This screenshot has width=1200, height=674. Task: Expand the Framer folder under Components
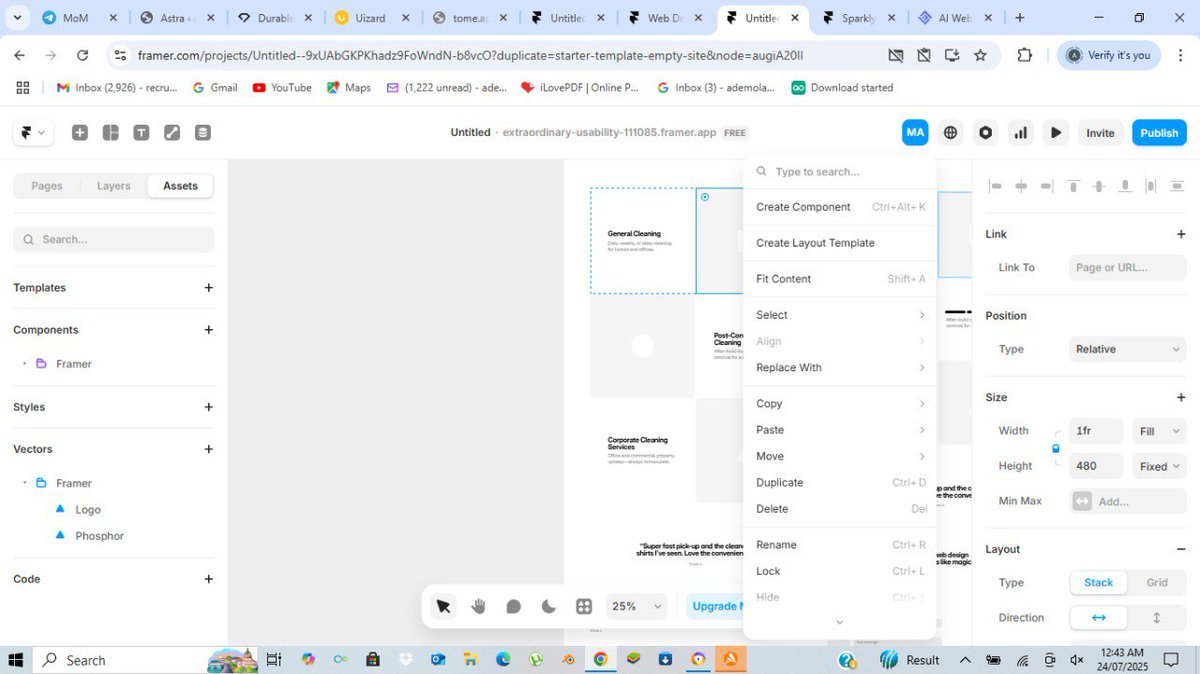click(x=24, y=364)
